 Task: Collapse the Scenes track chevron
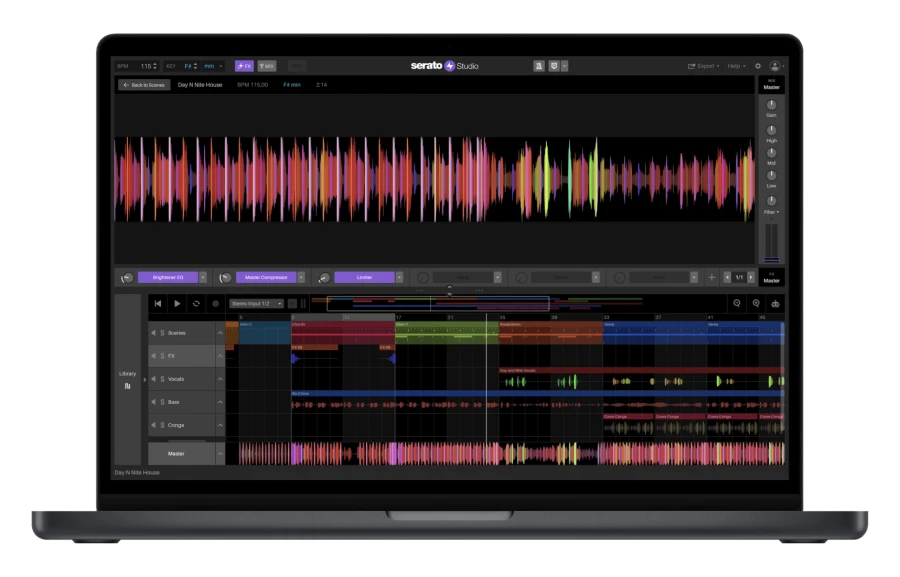point(220,333)
